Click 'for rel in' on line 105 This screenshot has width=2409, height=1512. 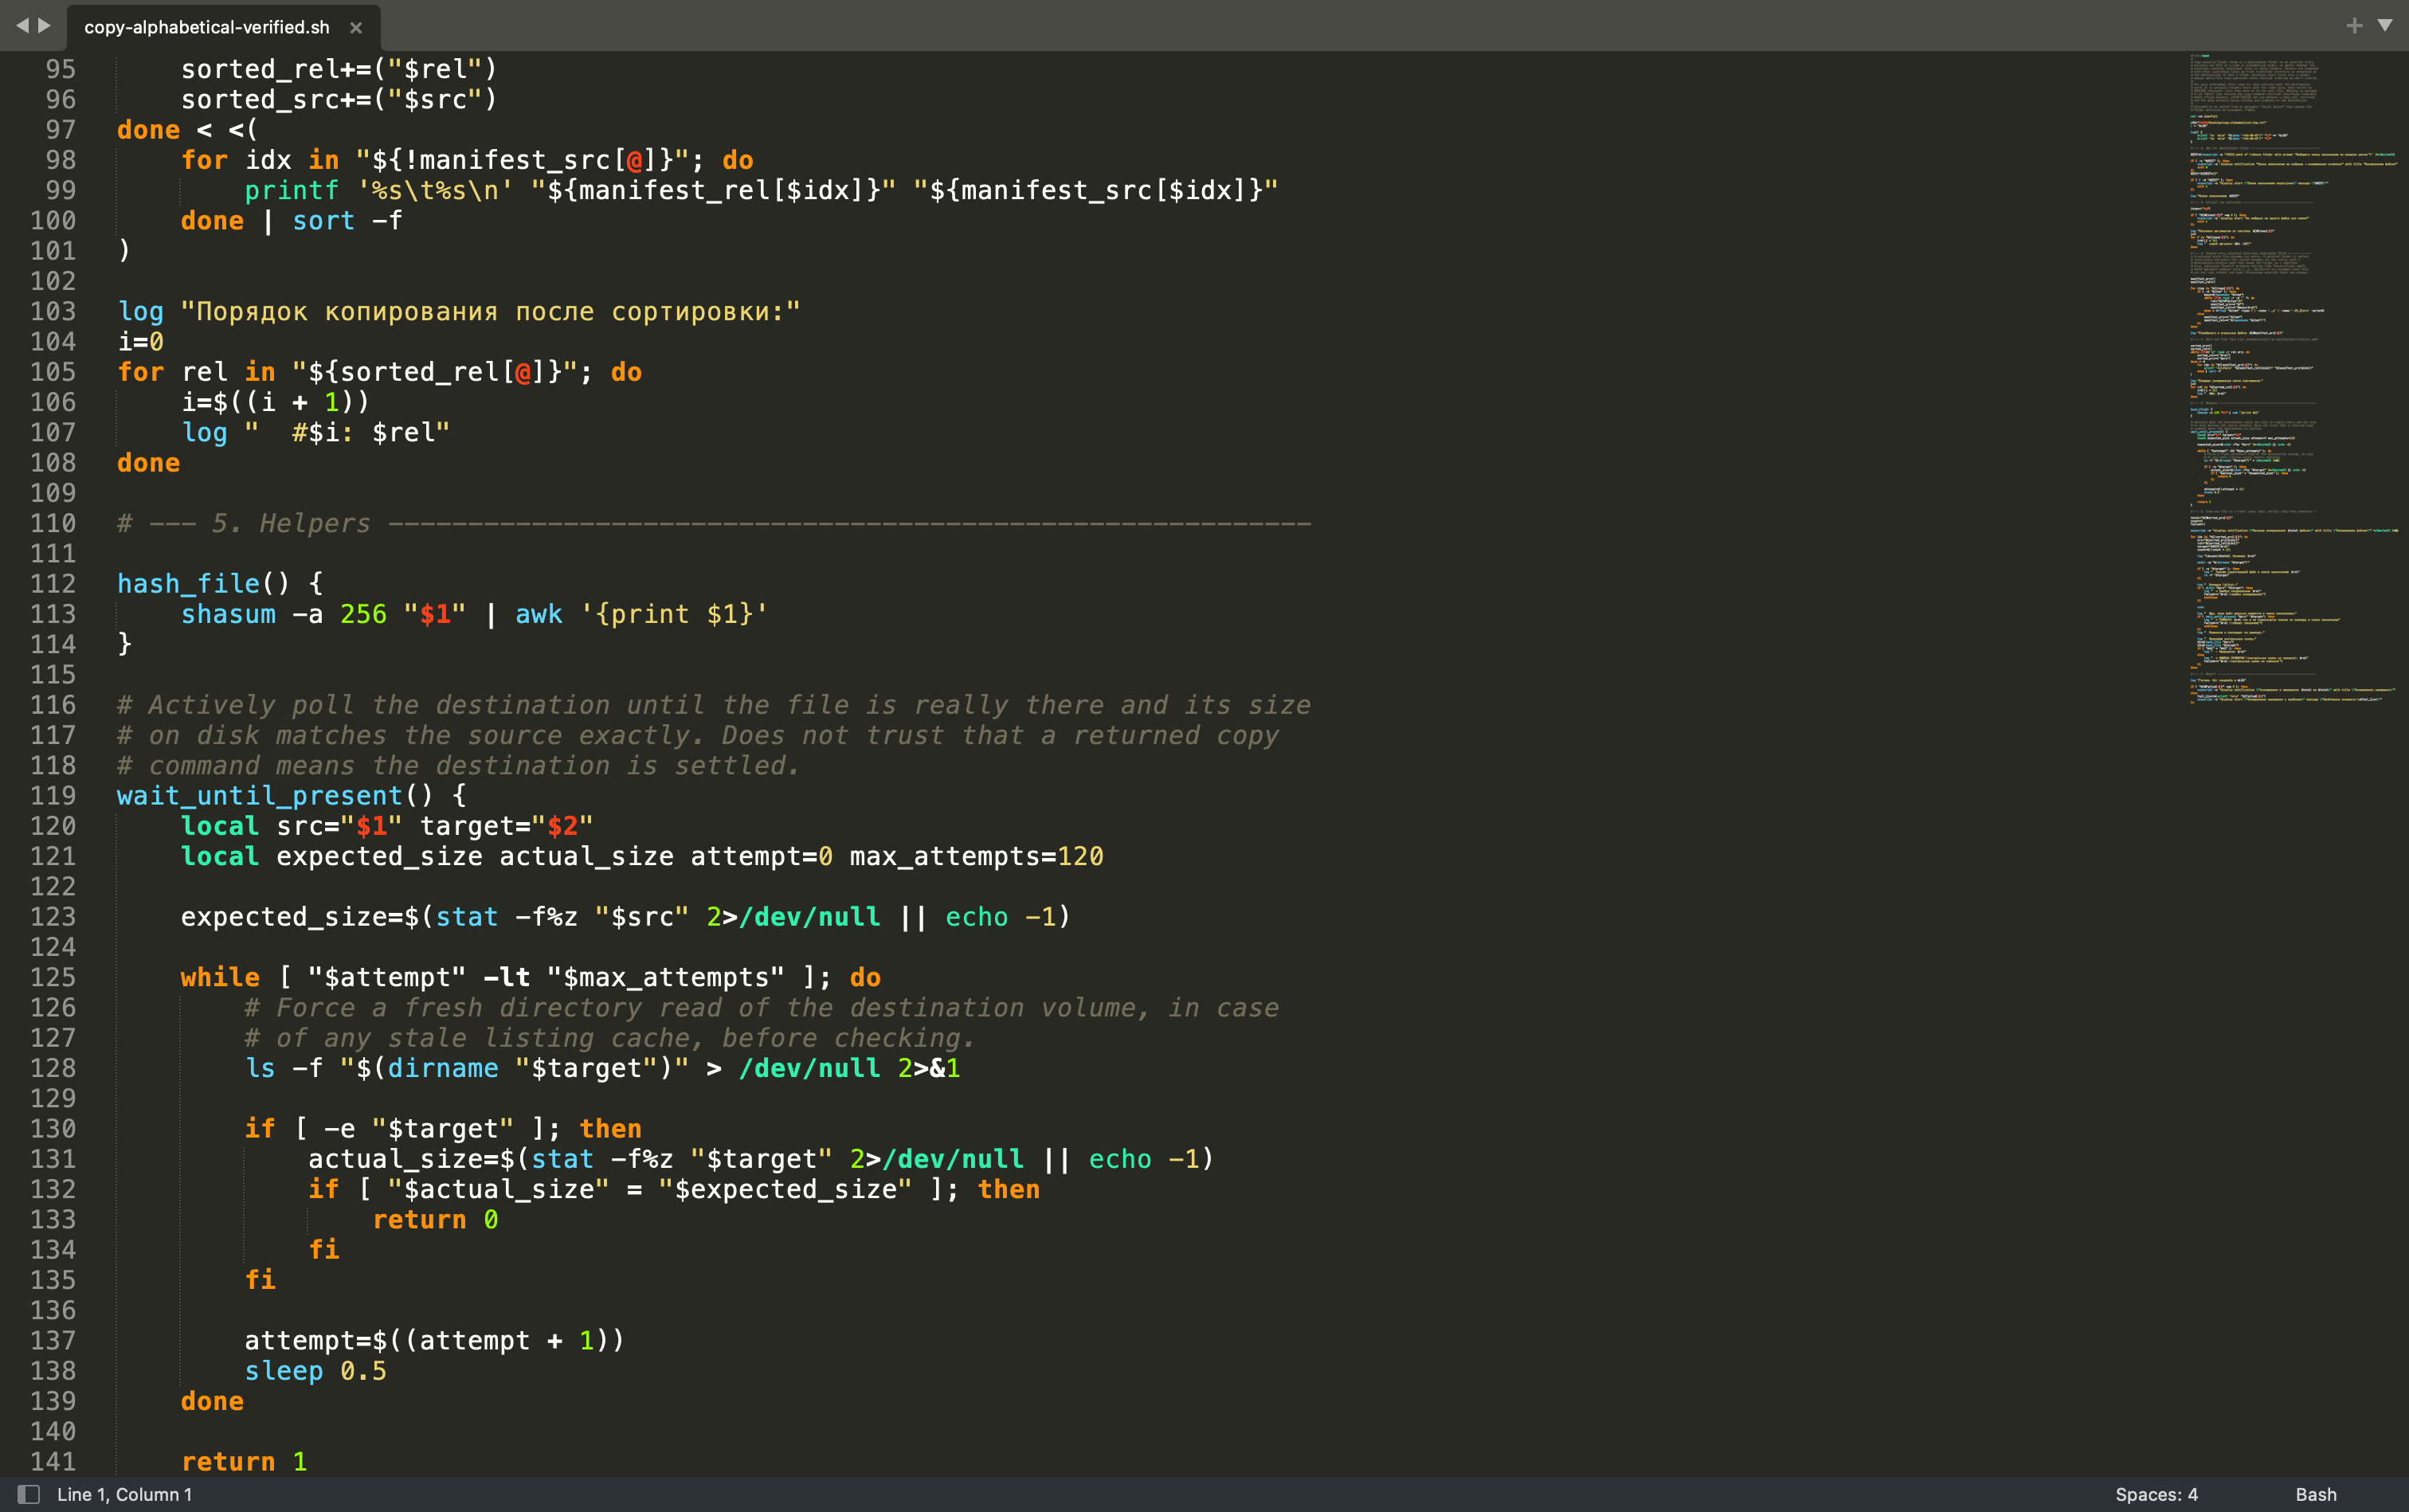click(x=196, y=372)
